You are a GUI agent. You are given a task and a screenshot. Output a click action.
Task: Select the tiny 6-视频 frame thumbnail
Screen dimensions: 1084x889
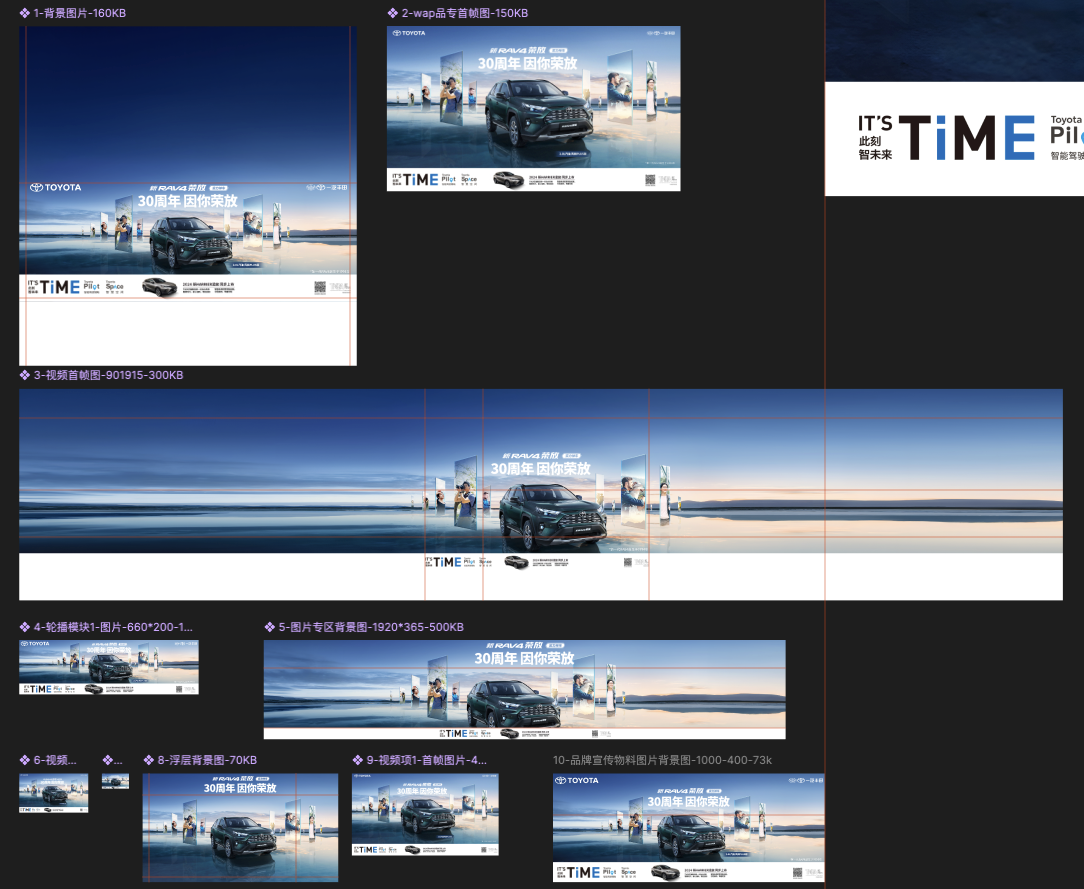click(x=53, y=792)
